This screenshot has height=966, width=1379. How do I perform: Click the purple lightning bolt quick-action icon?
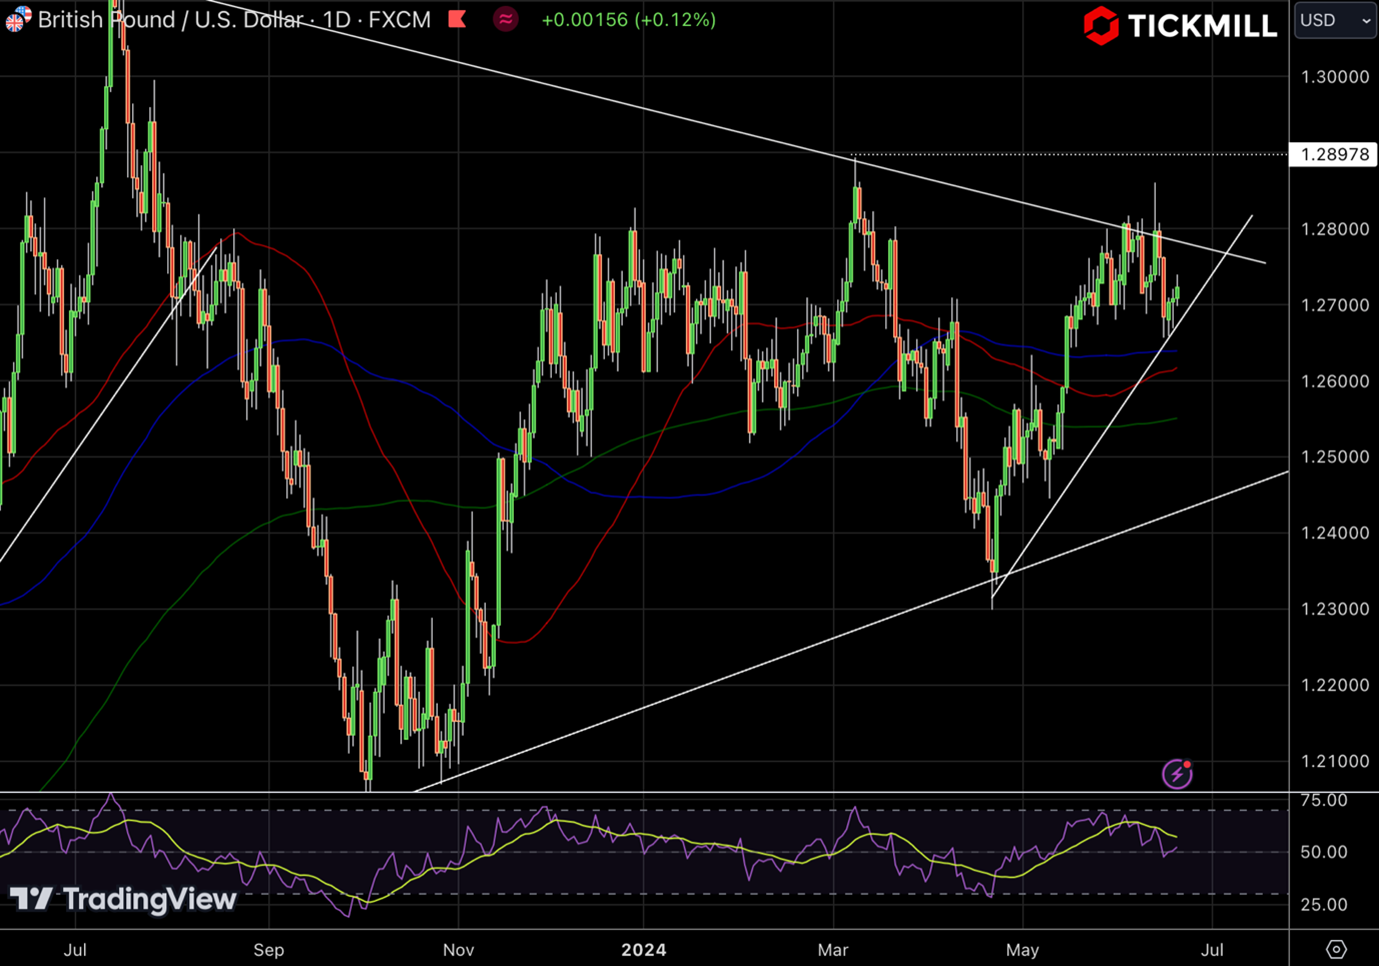tap(1177, 773)
